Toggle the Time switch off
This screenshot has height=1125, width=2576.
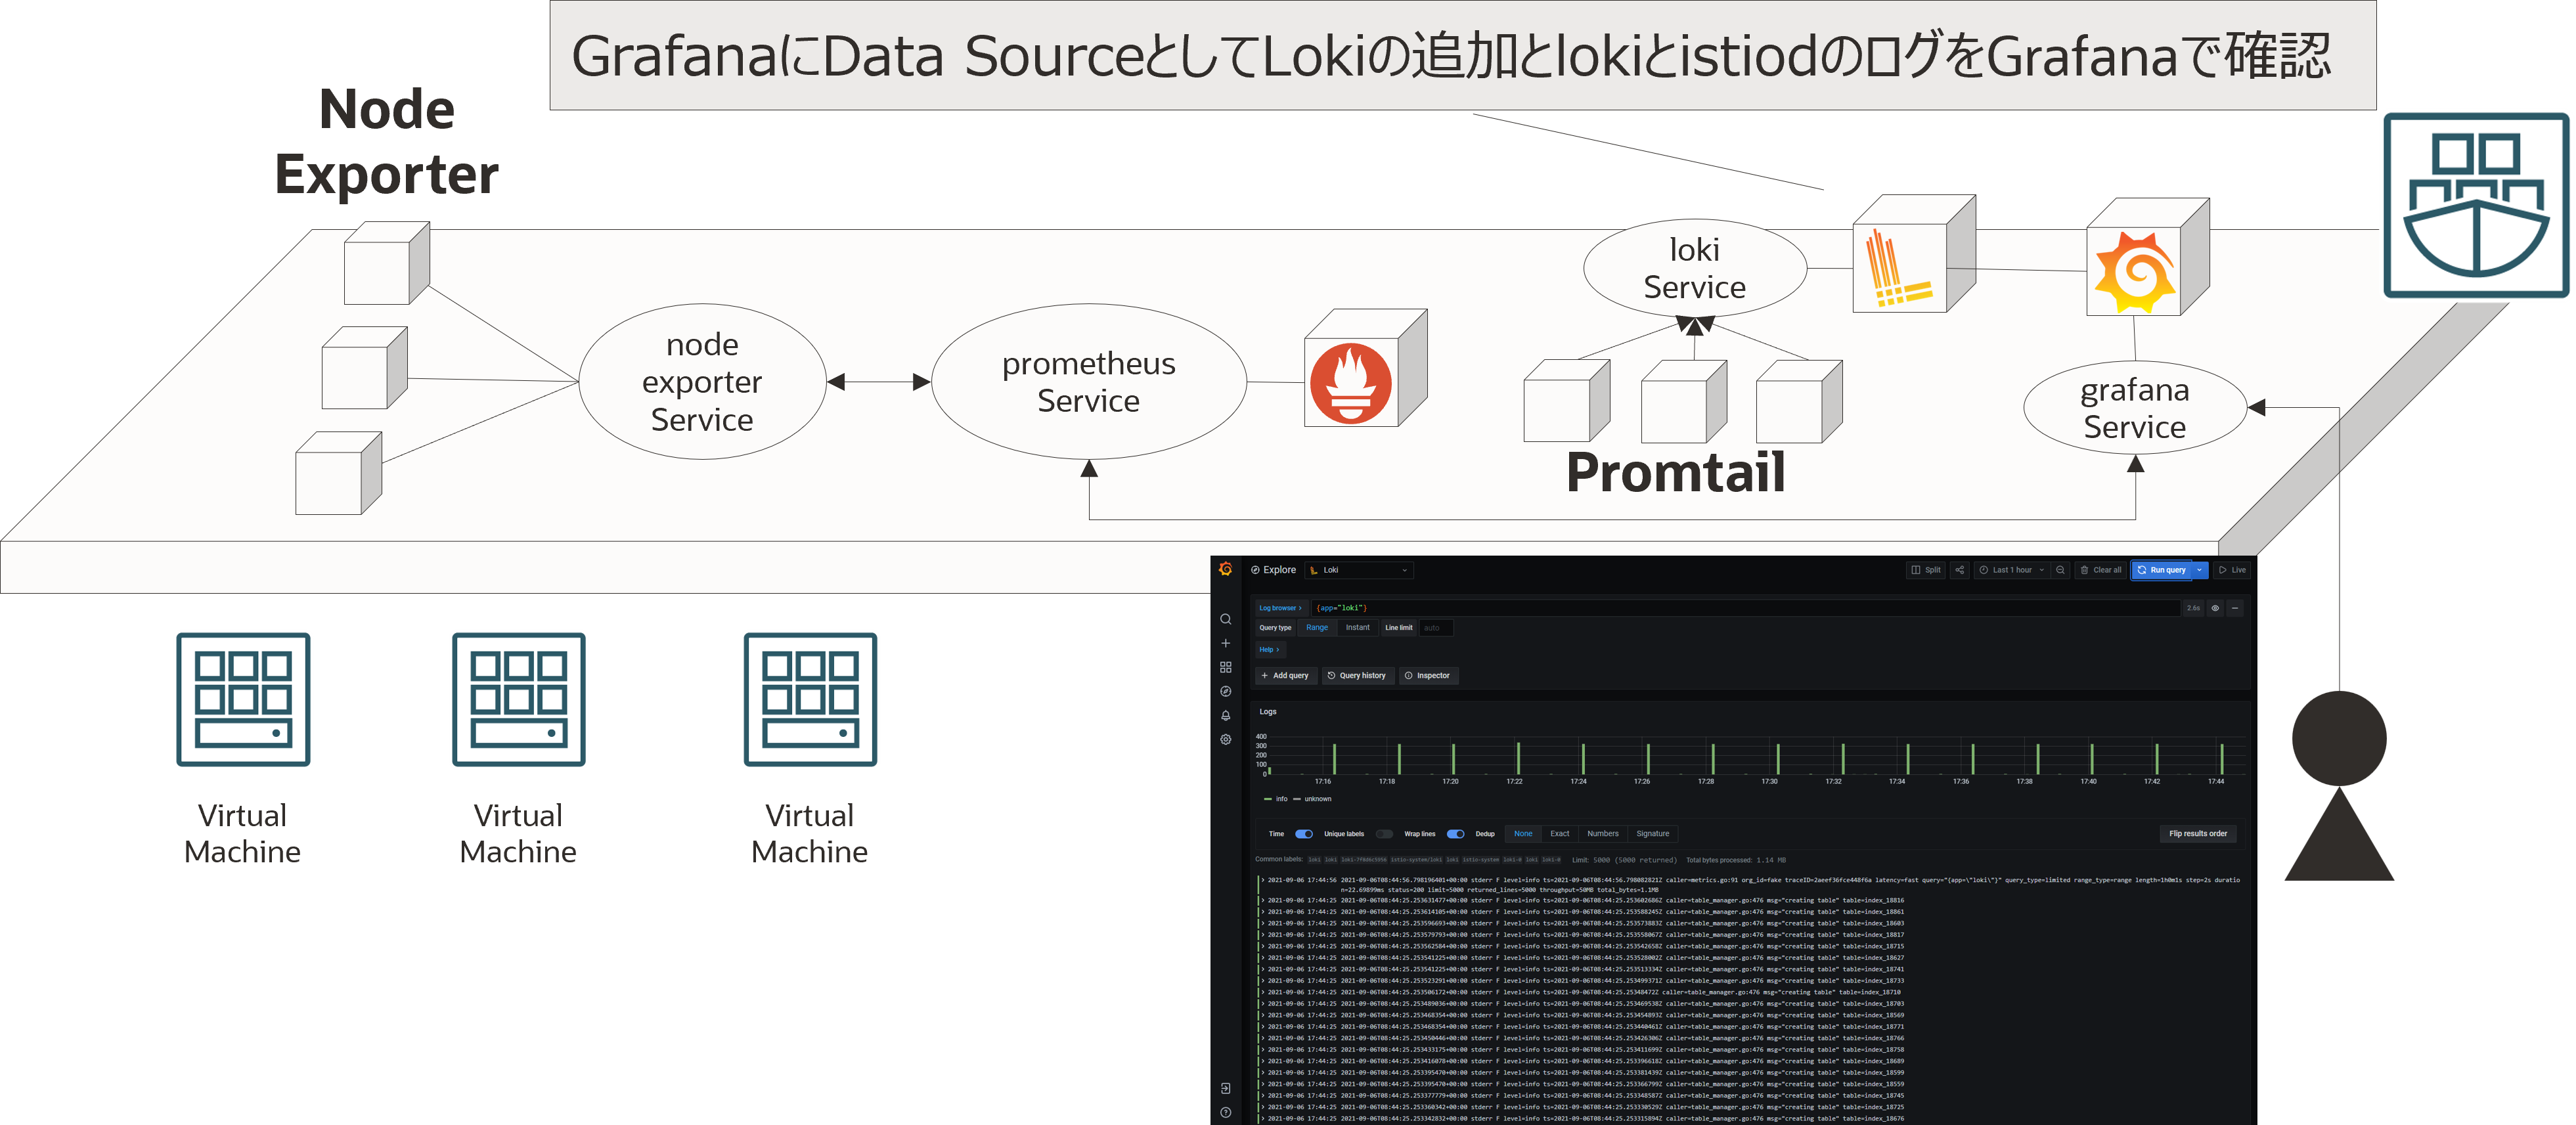click(x=1304, y=834)
